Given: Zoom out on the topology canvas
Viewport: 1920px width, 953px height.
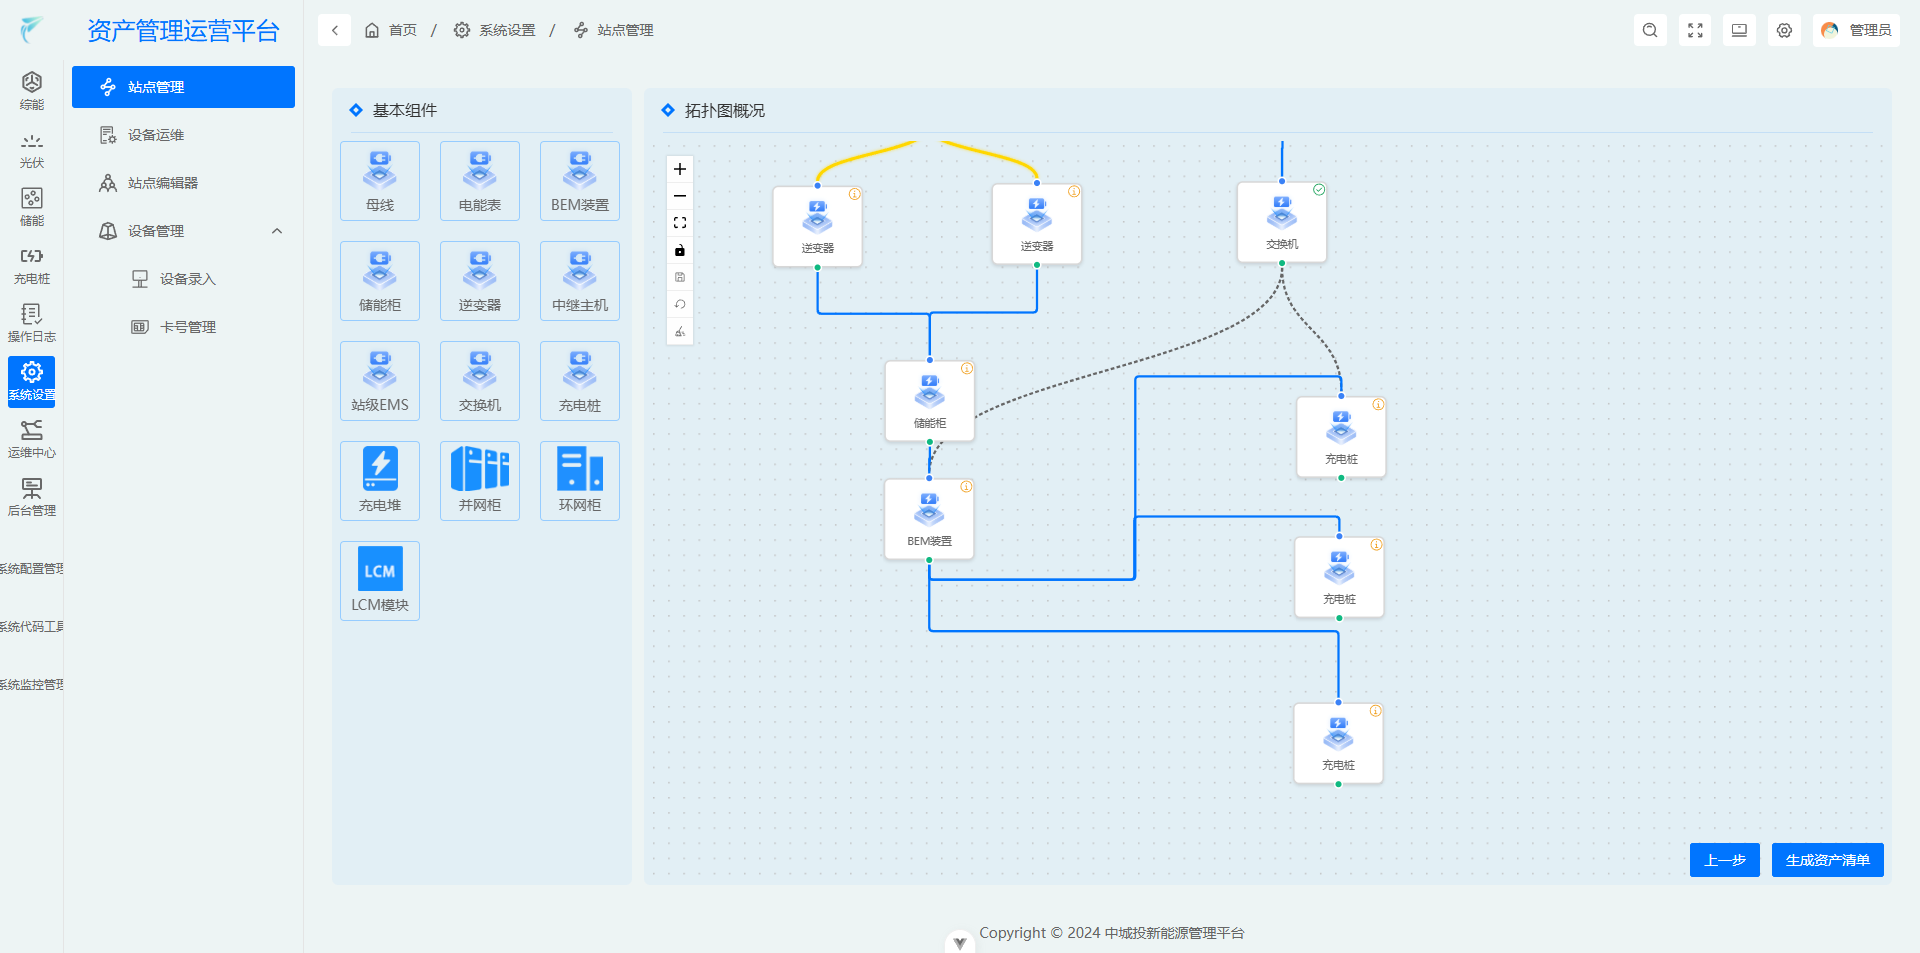Looking at the screenshot, I should click(x=680, y=196).
